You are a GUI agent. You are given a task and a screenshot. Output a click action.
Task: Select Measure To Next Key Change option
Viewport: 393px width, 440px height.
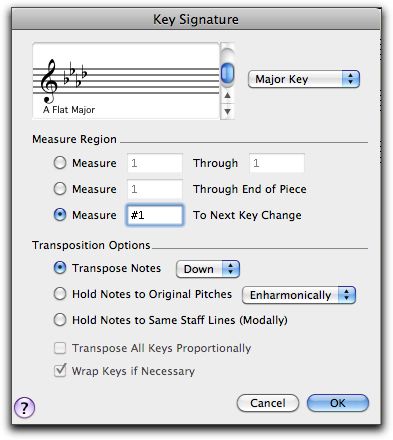click(60, 215)
